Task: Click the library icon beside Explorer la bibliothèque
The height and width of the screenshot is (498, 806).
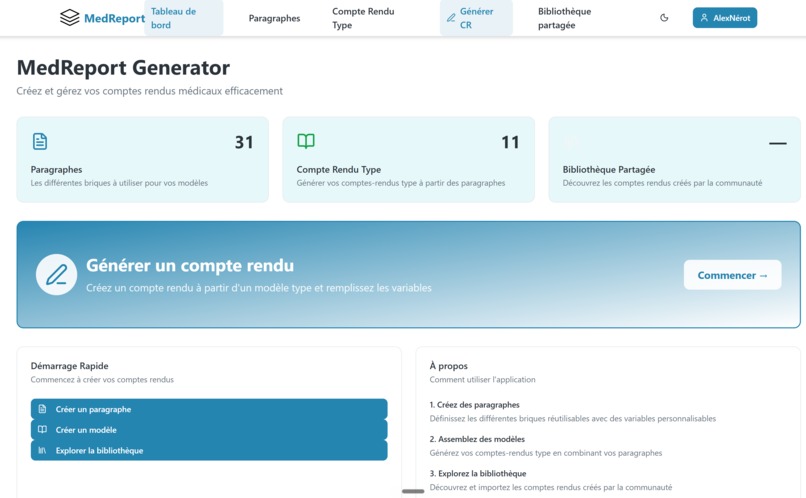Action: point(42,451)
